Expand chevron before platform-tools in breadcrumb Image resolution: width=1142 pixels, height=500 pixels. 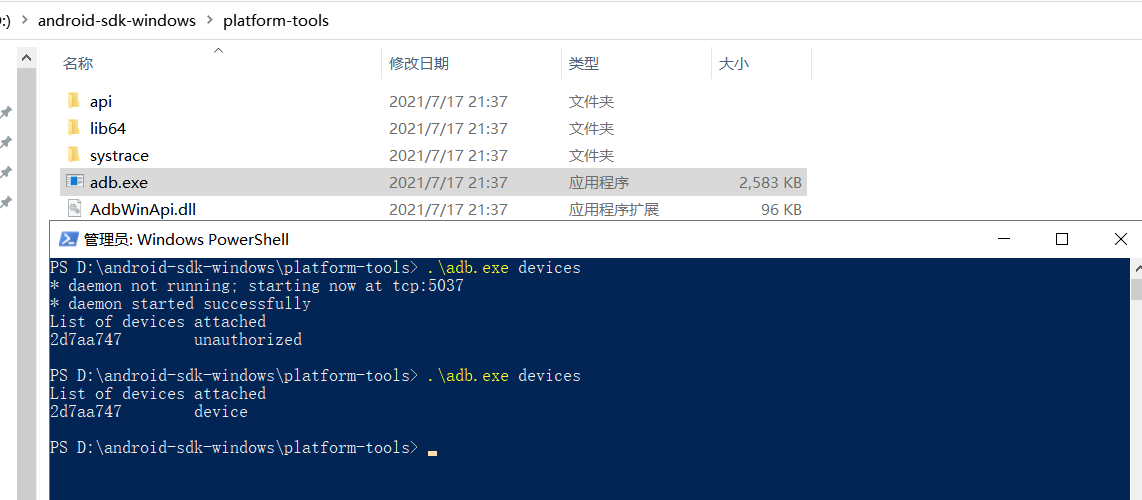point(210,20)
